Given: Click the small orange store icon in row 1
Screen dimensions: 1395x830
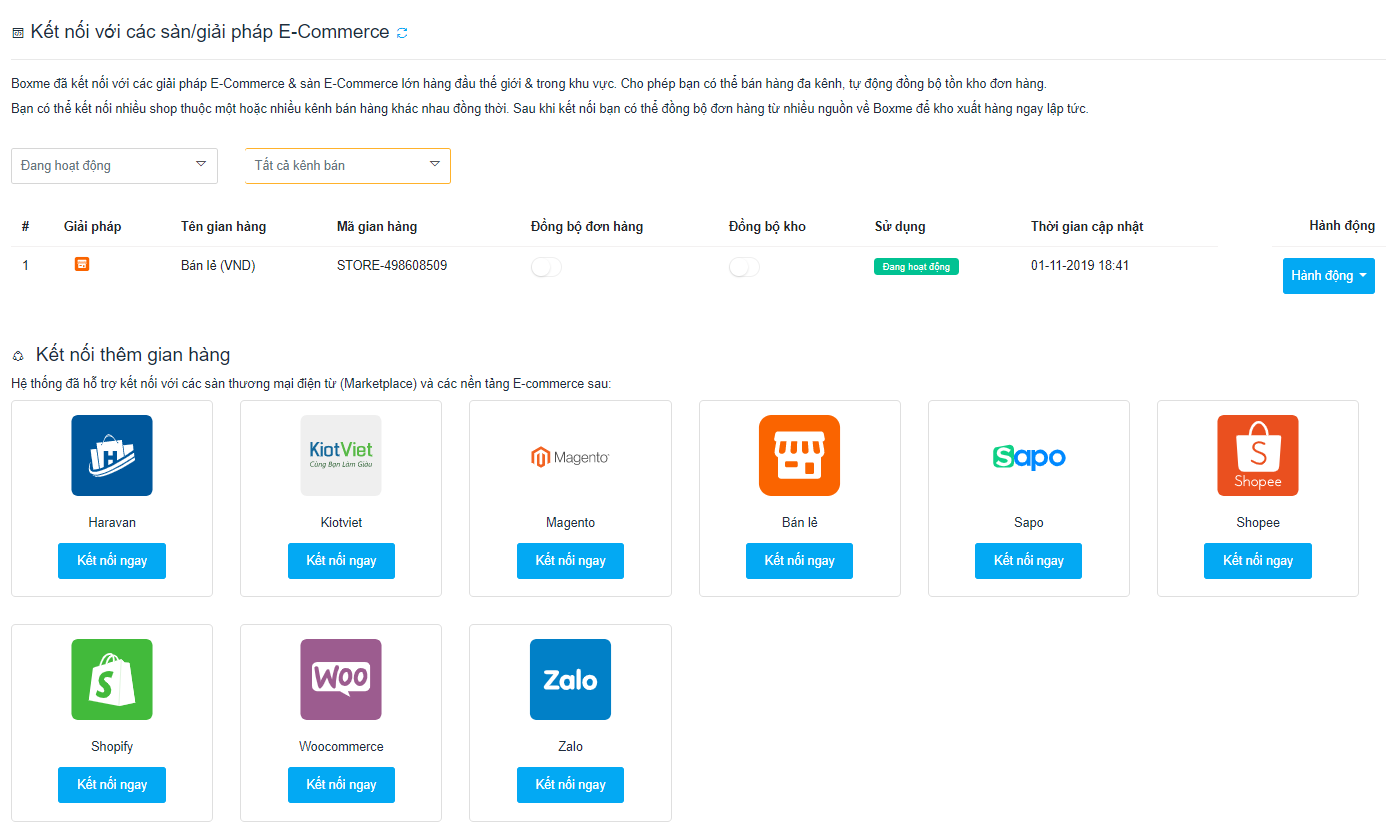Looking at the screenshot, I should 82,264.
